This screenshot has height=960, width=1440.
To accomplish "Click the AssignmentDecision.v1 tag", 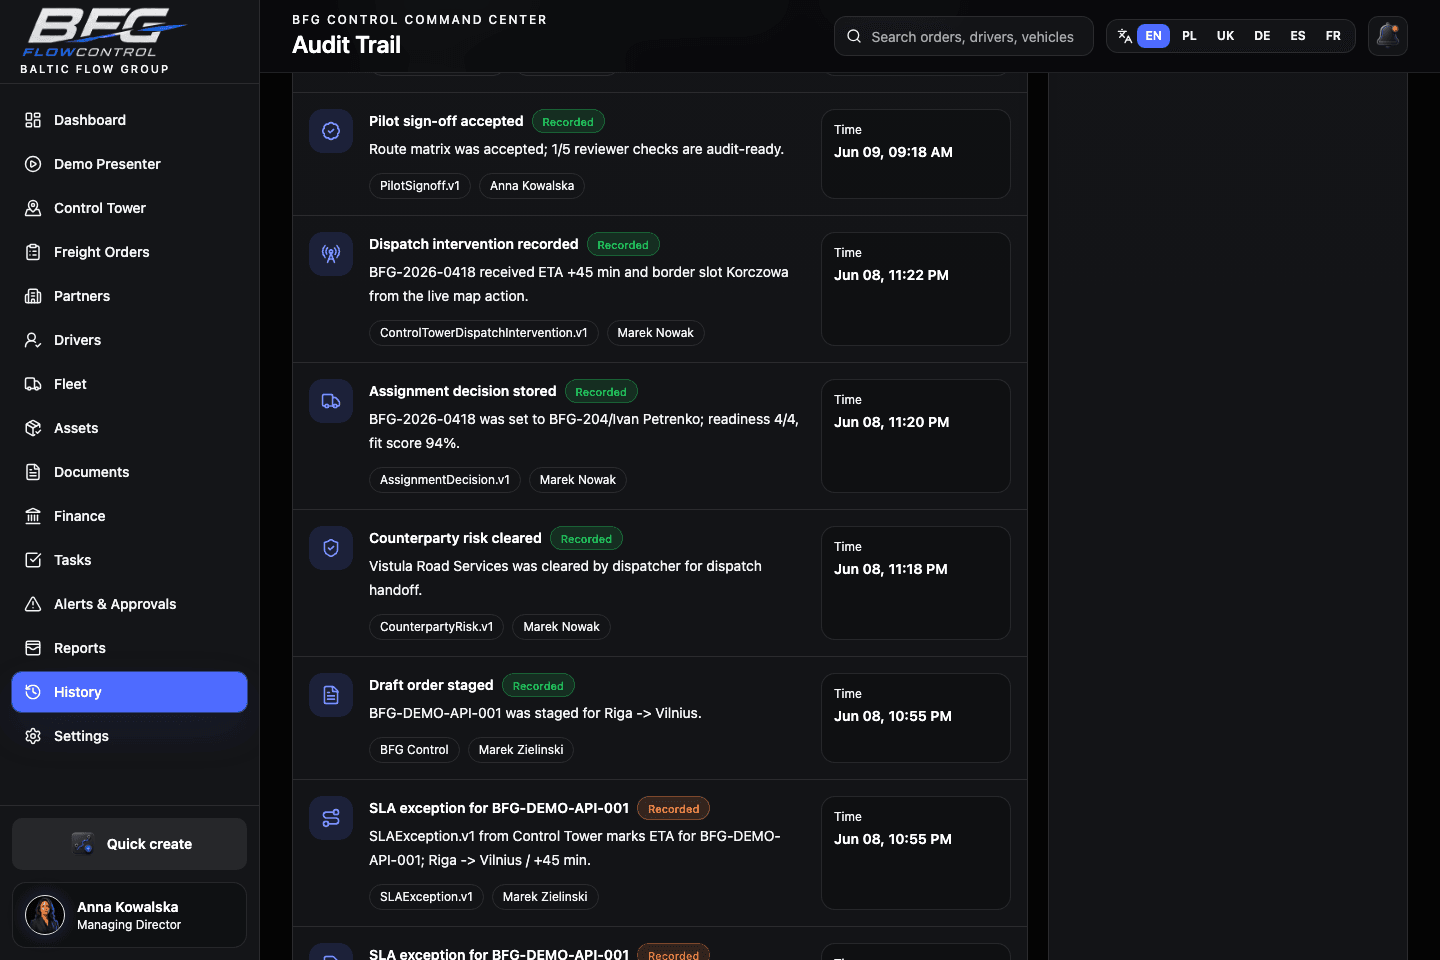I will point(445,480).
